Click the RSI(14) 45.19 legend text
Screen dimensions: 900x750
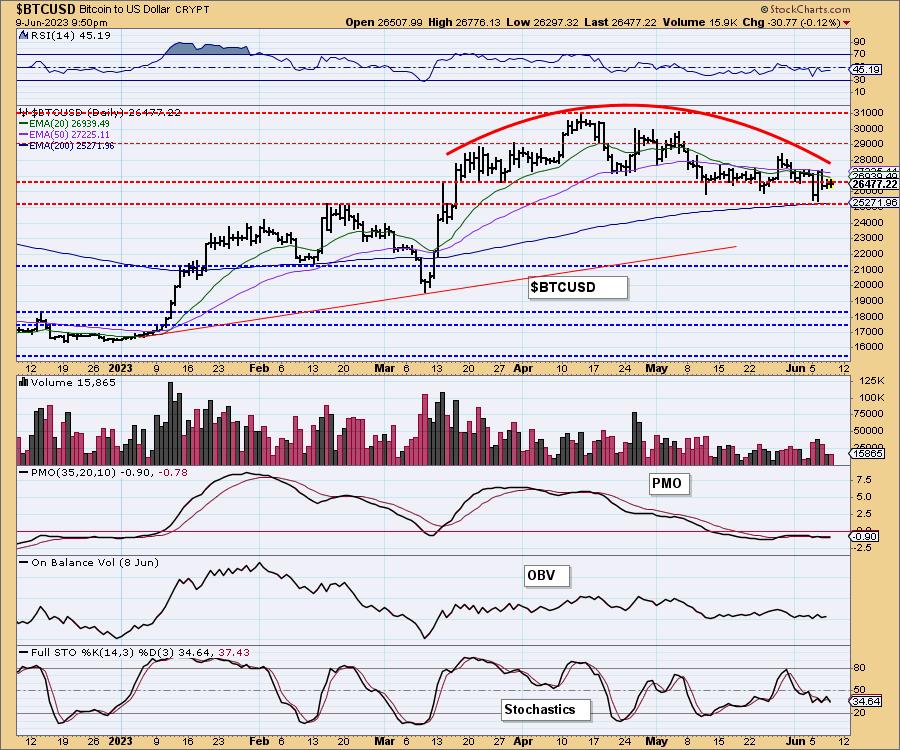point(70,35)
